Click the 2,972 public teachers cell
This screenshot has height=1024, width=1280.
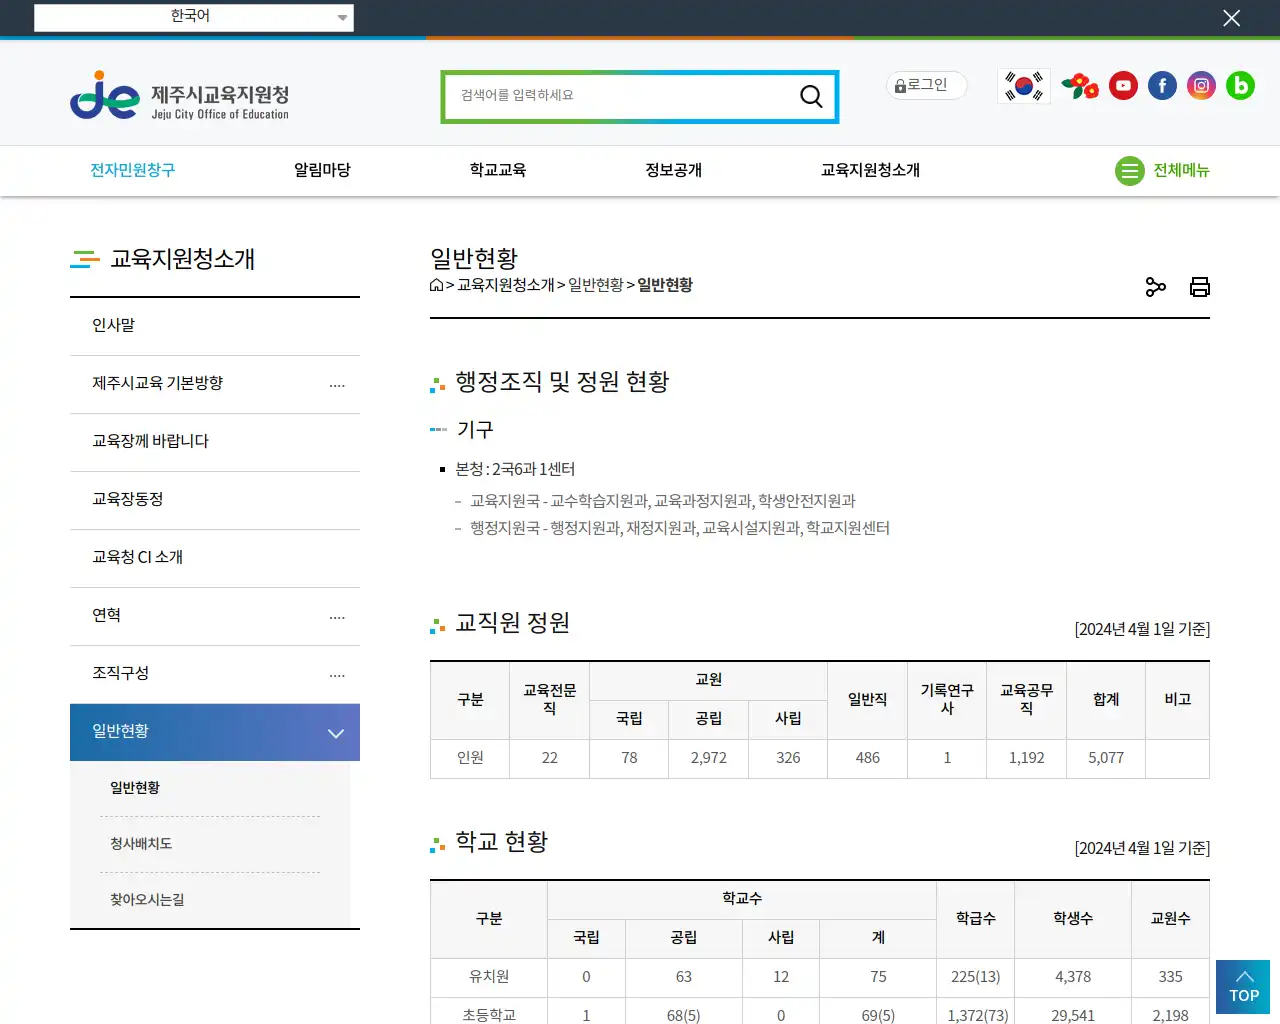709,758
